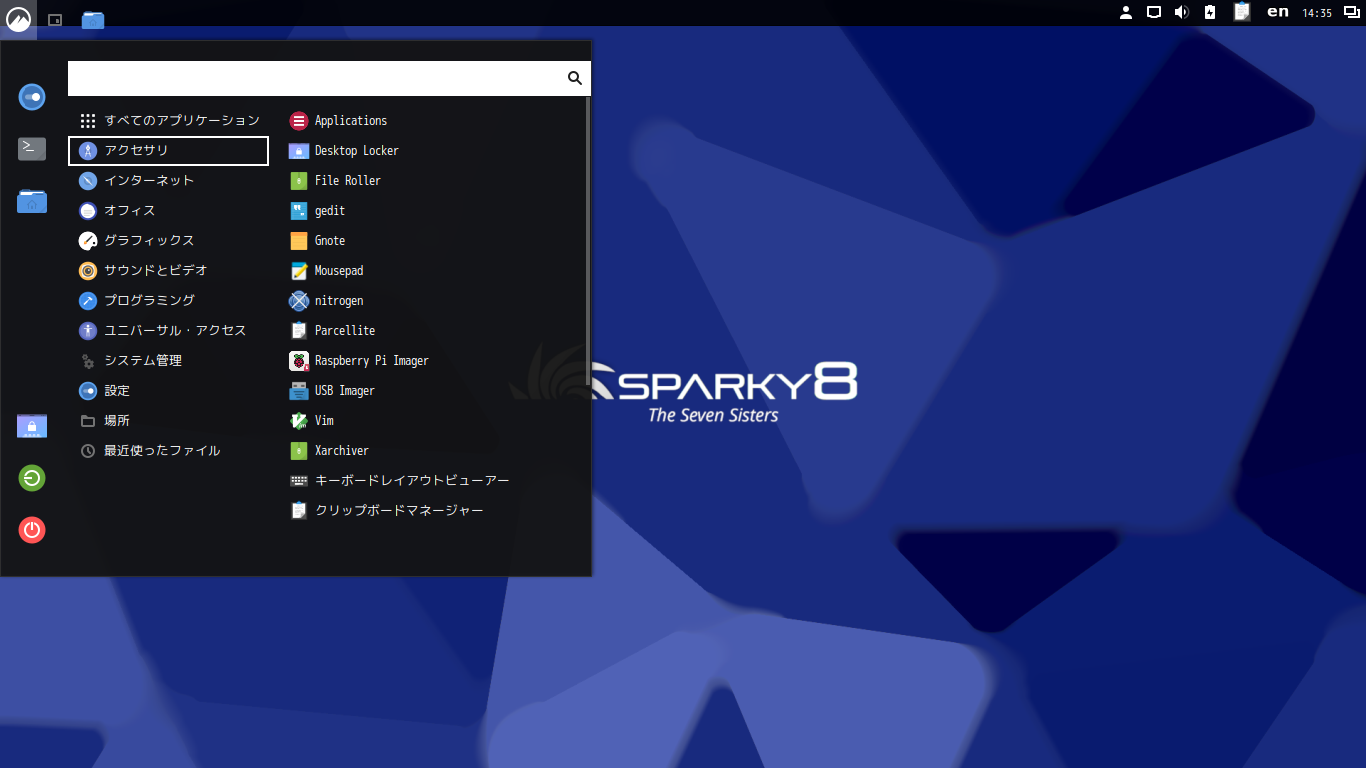The image size is (1366, 768).
Task: Open the インターネット category
Action: coord(168,180)
